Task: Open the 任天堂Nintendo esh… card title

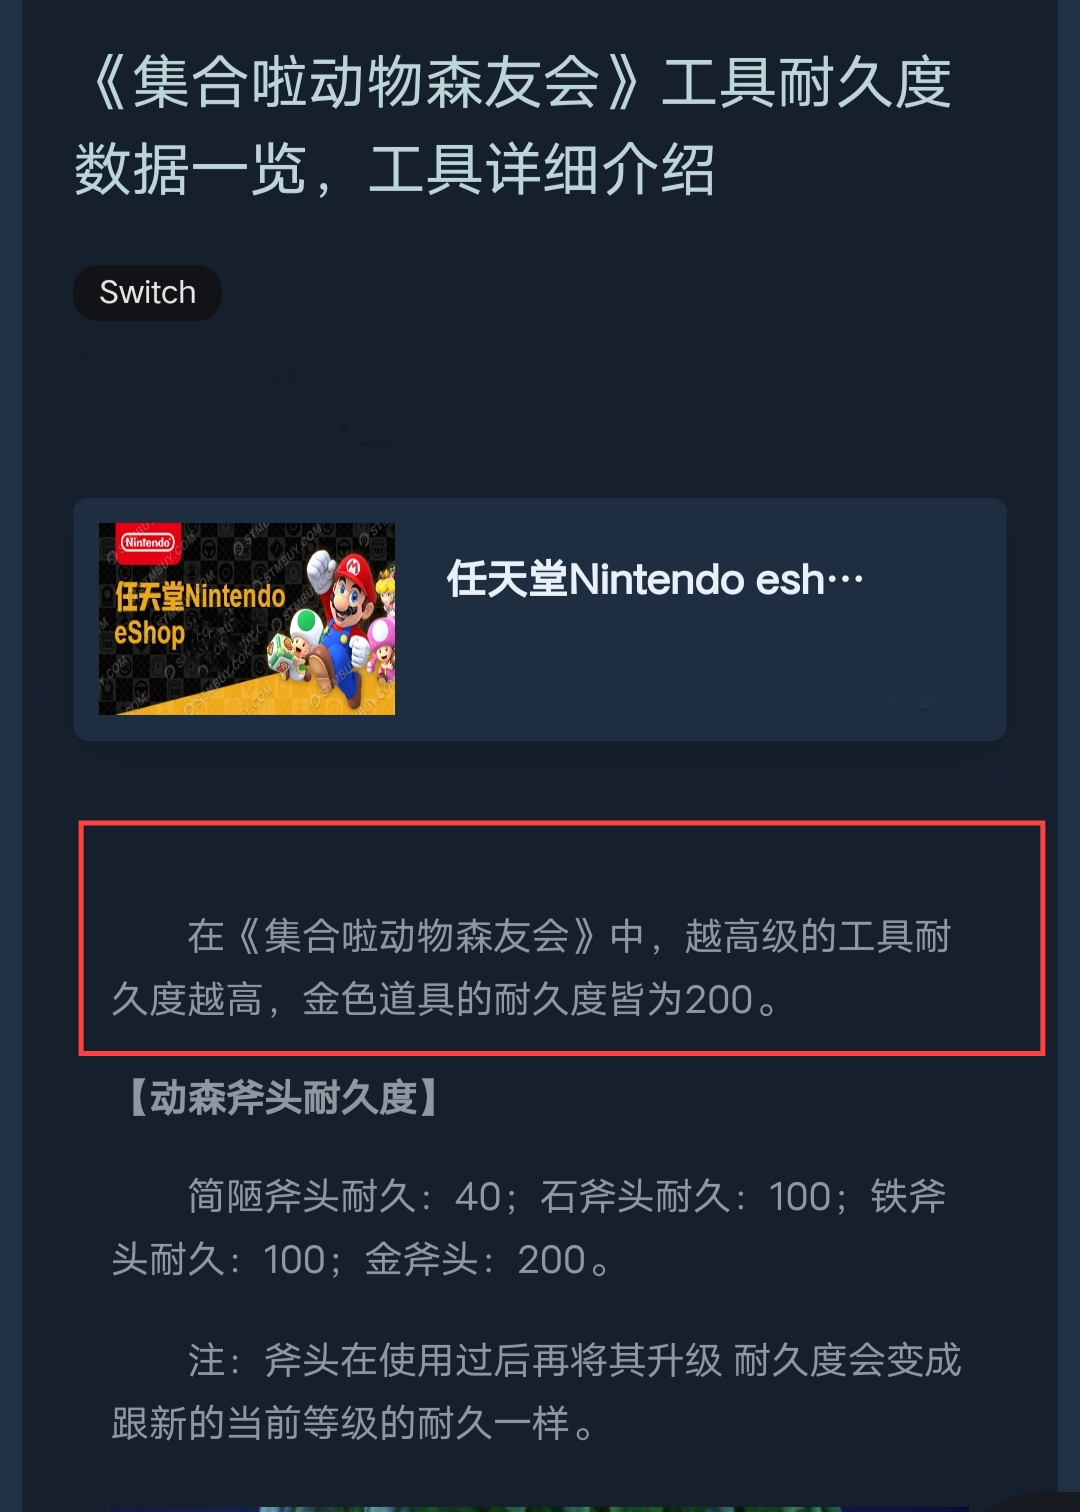Action: 655,580
